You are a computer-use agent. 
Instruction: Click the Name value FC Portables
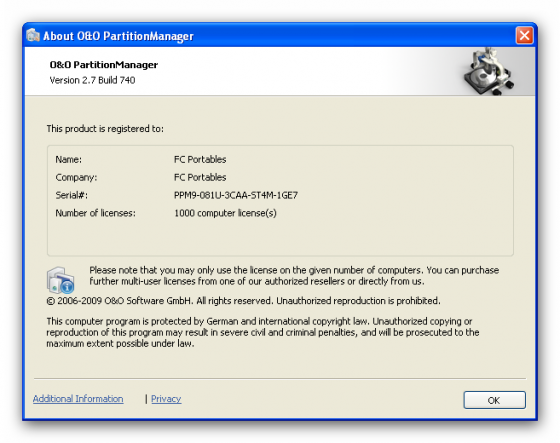tap(200, 159)
